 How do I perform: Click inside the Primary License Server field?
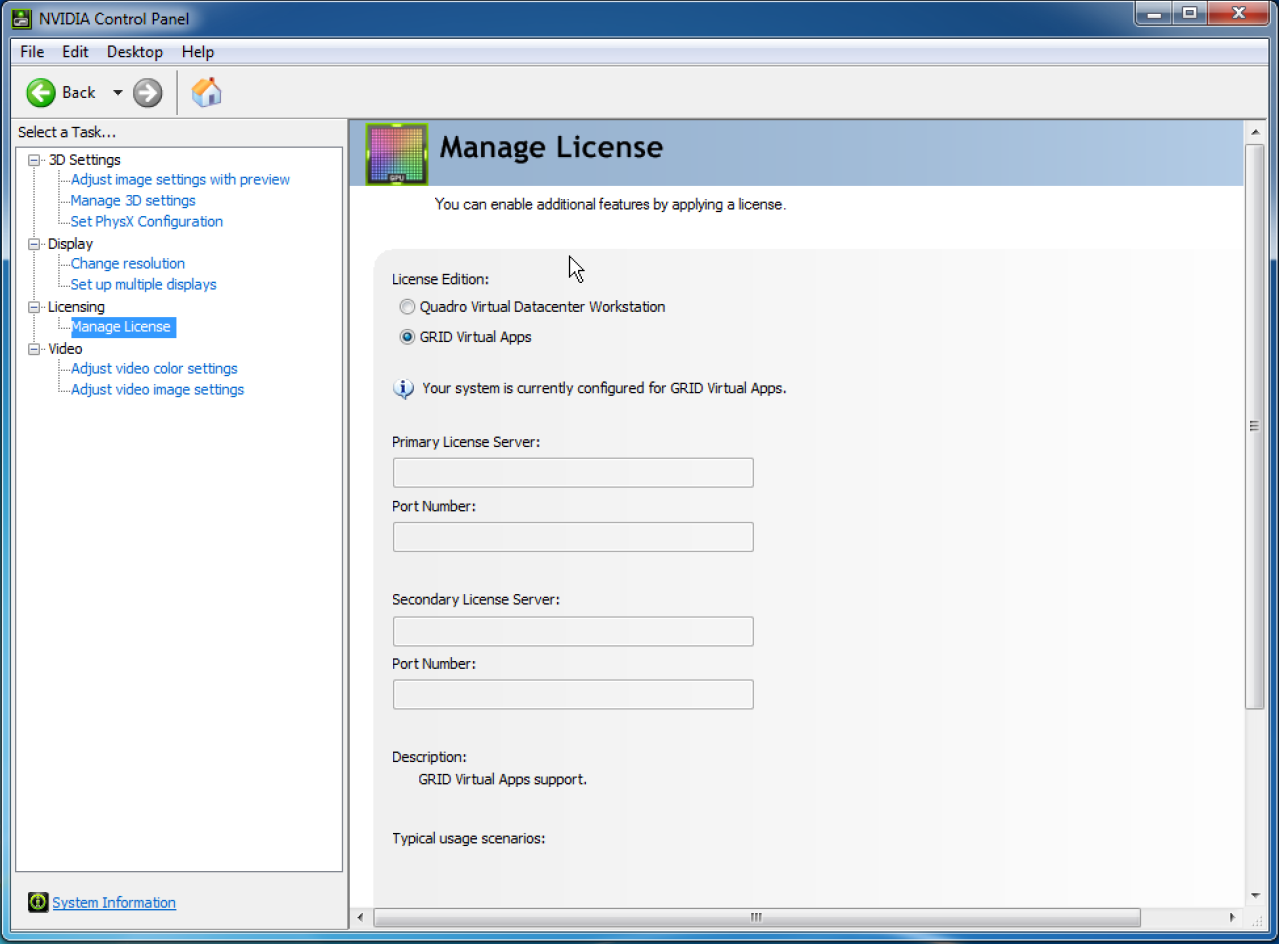[572, 472]
